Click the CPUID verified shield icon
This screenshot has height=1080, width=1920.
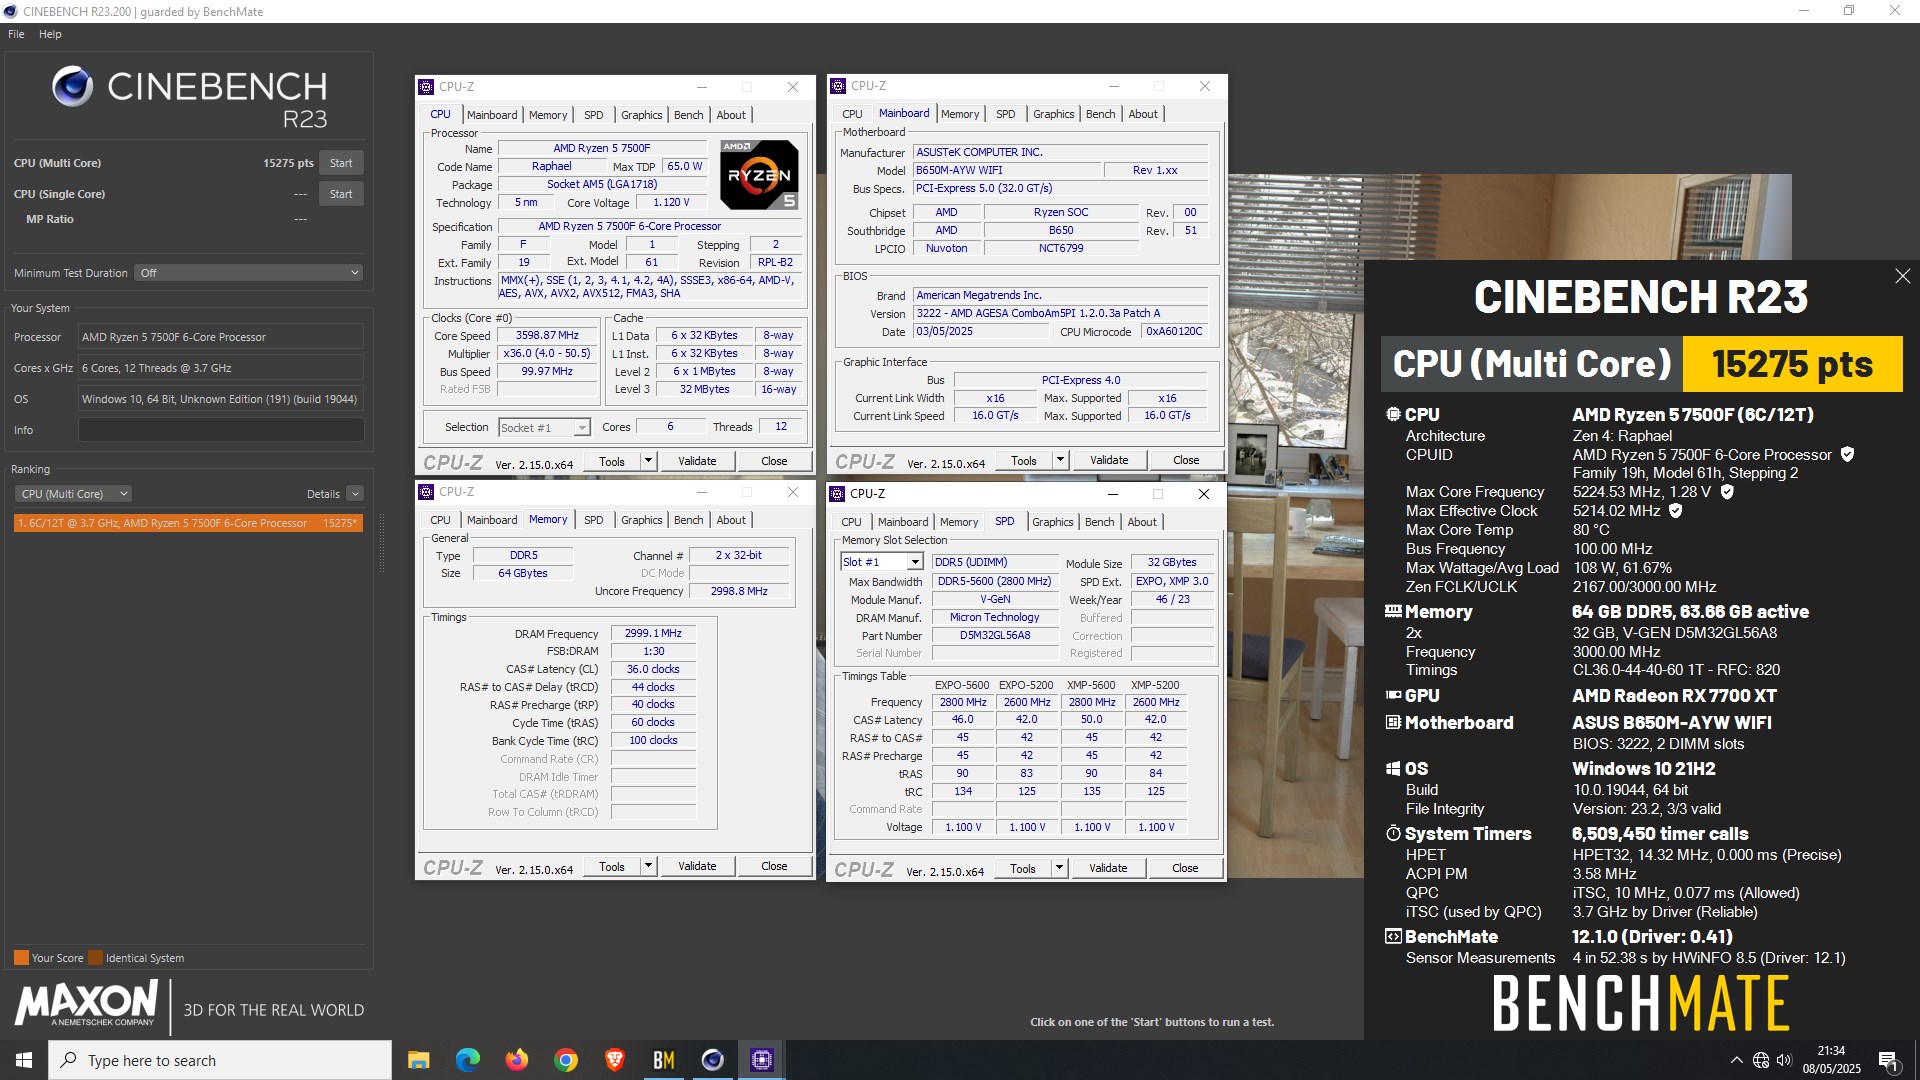(1847, 455)
